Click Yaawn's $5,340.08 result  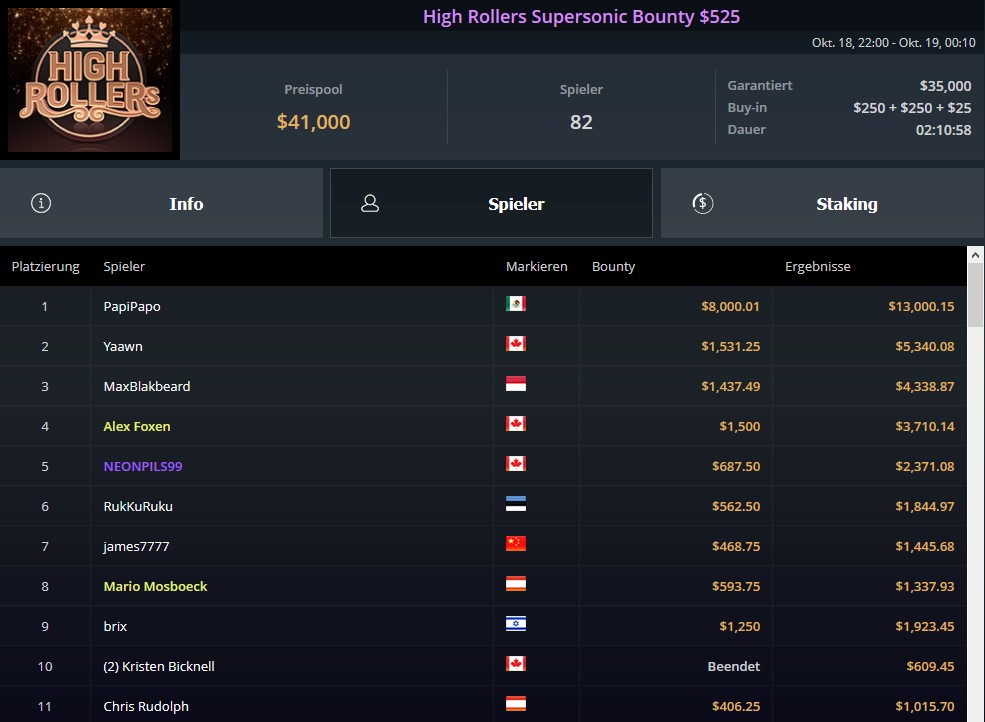pos(925,346)
